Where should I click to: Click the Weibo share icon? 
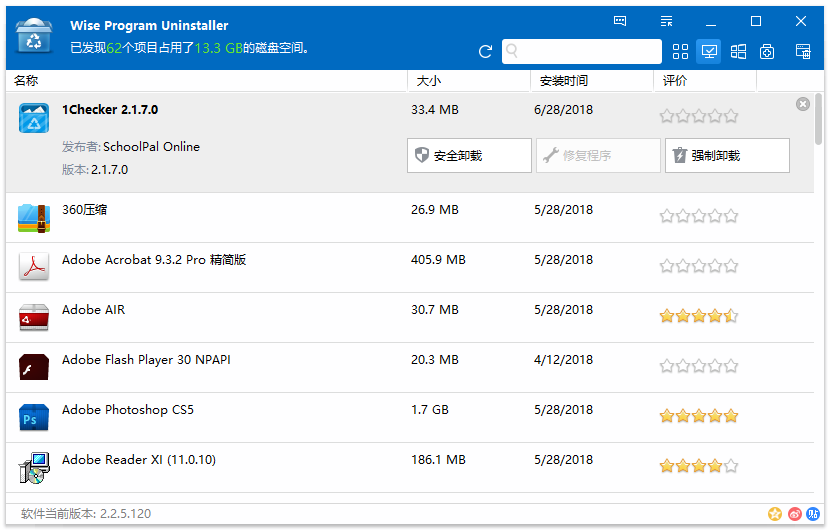795,514
